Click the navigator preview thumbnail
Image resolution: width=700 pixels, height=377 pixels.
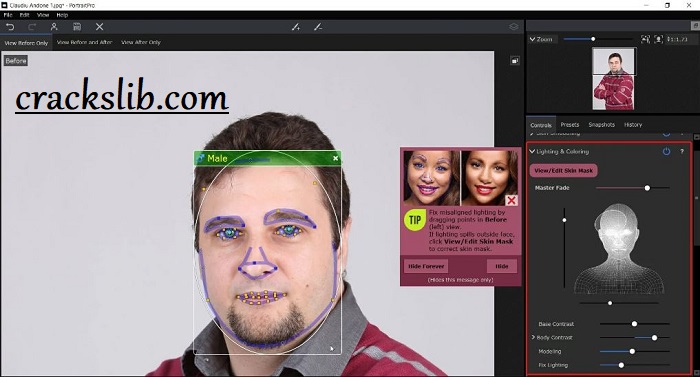pos(613,79)
